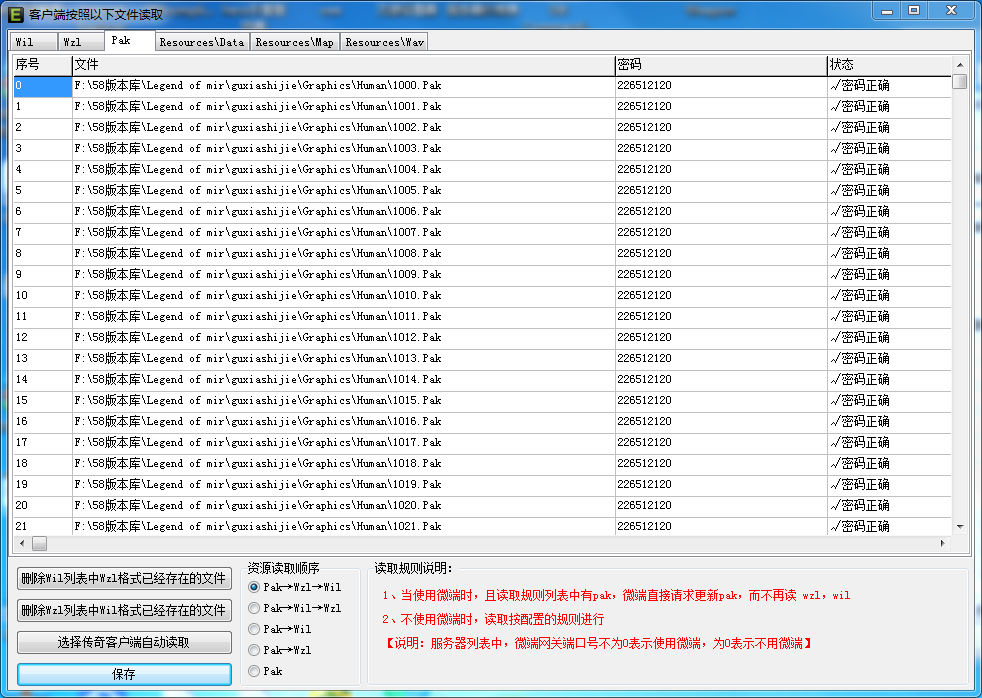Click the 状态 column header
Screen dimensions: 982x698
[888, 64]
